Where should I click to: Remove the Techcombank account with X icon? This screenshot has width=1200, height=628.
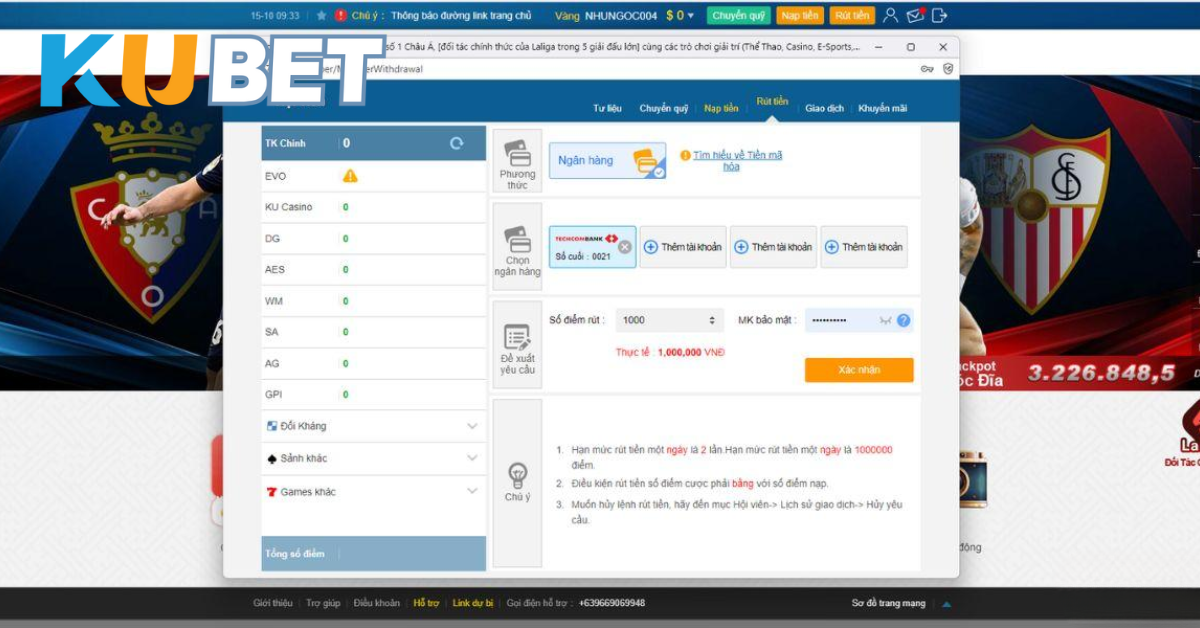point(624,247)
